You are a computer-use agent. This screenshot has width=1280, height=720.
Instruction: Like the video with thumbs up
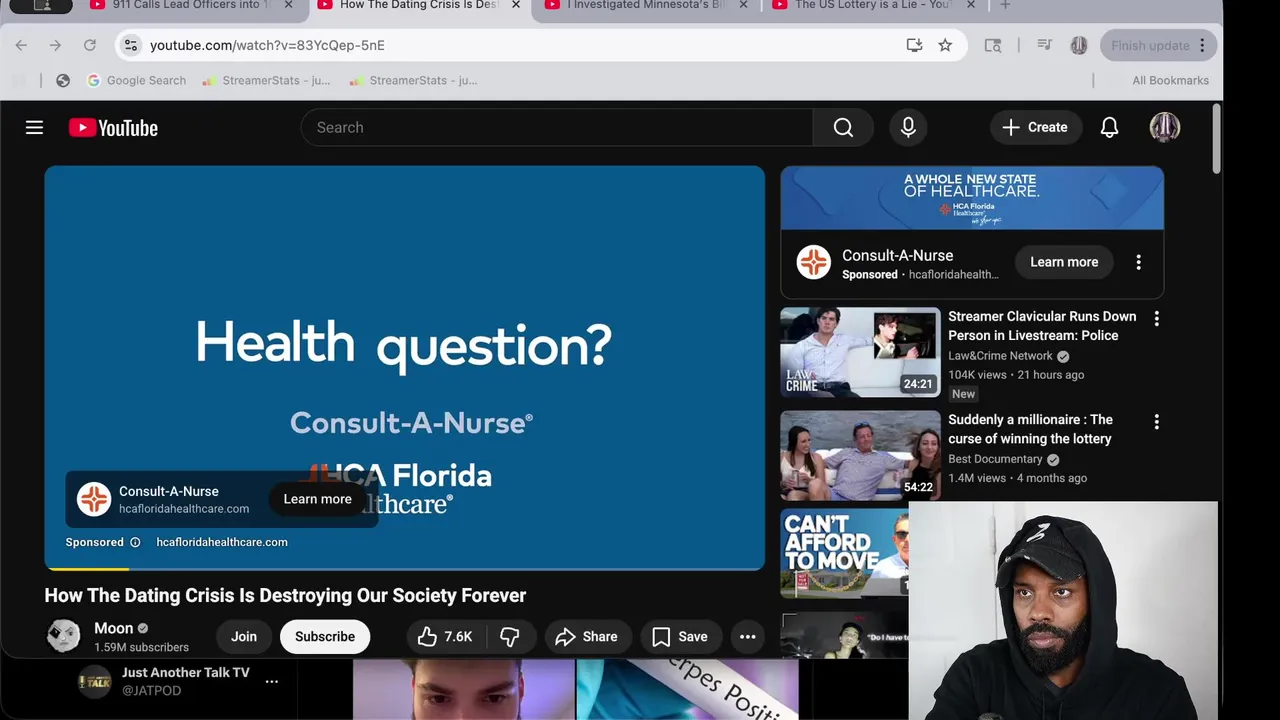tap(445, 636)
